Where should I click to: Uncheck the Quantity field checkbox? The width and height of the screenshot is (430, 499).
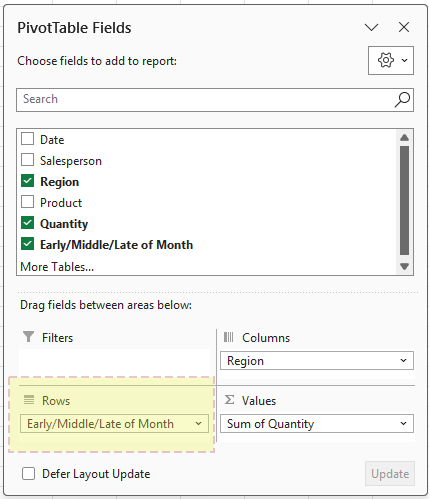(x=27, y=223)
